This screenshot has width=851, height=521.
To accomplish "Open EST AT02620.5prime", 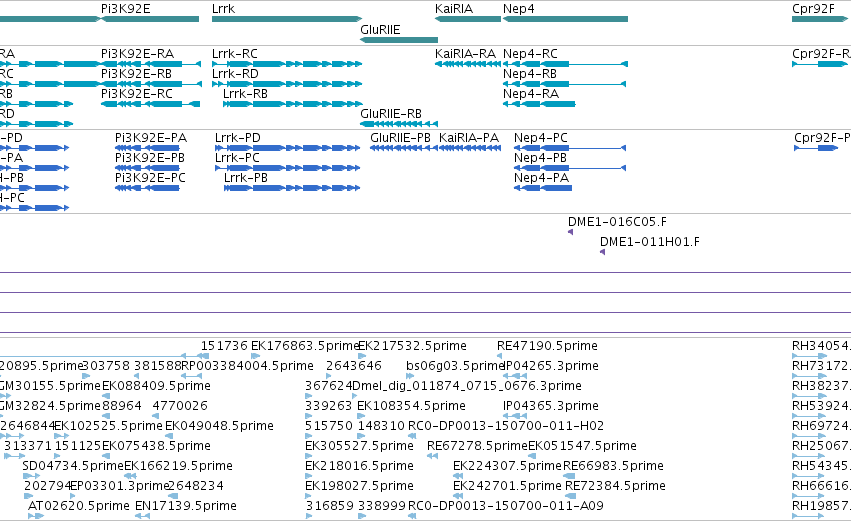I will pos(79,506).
